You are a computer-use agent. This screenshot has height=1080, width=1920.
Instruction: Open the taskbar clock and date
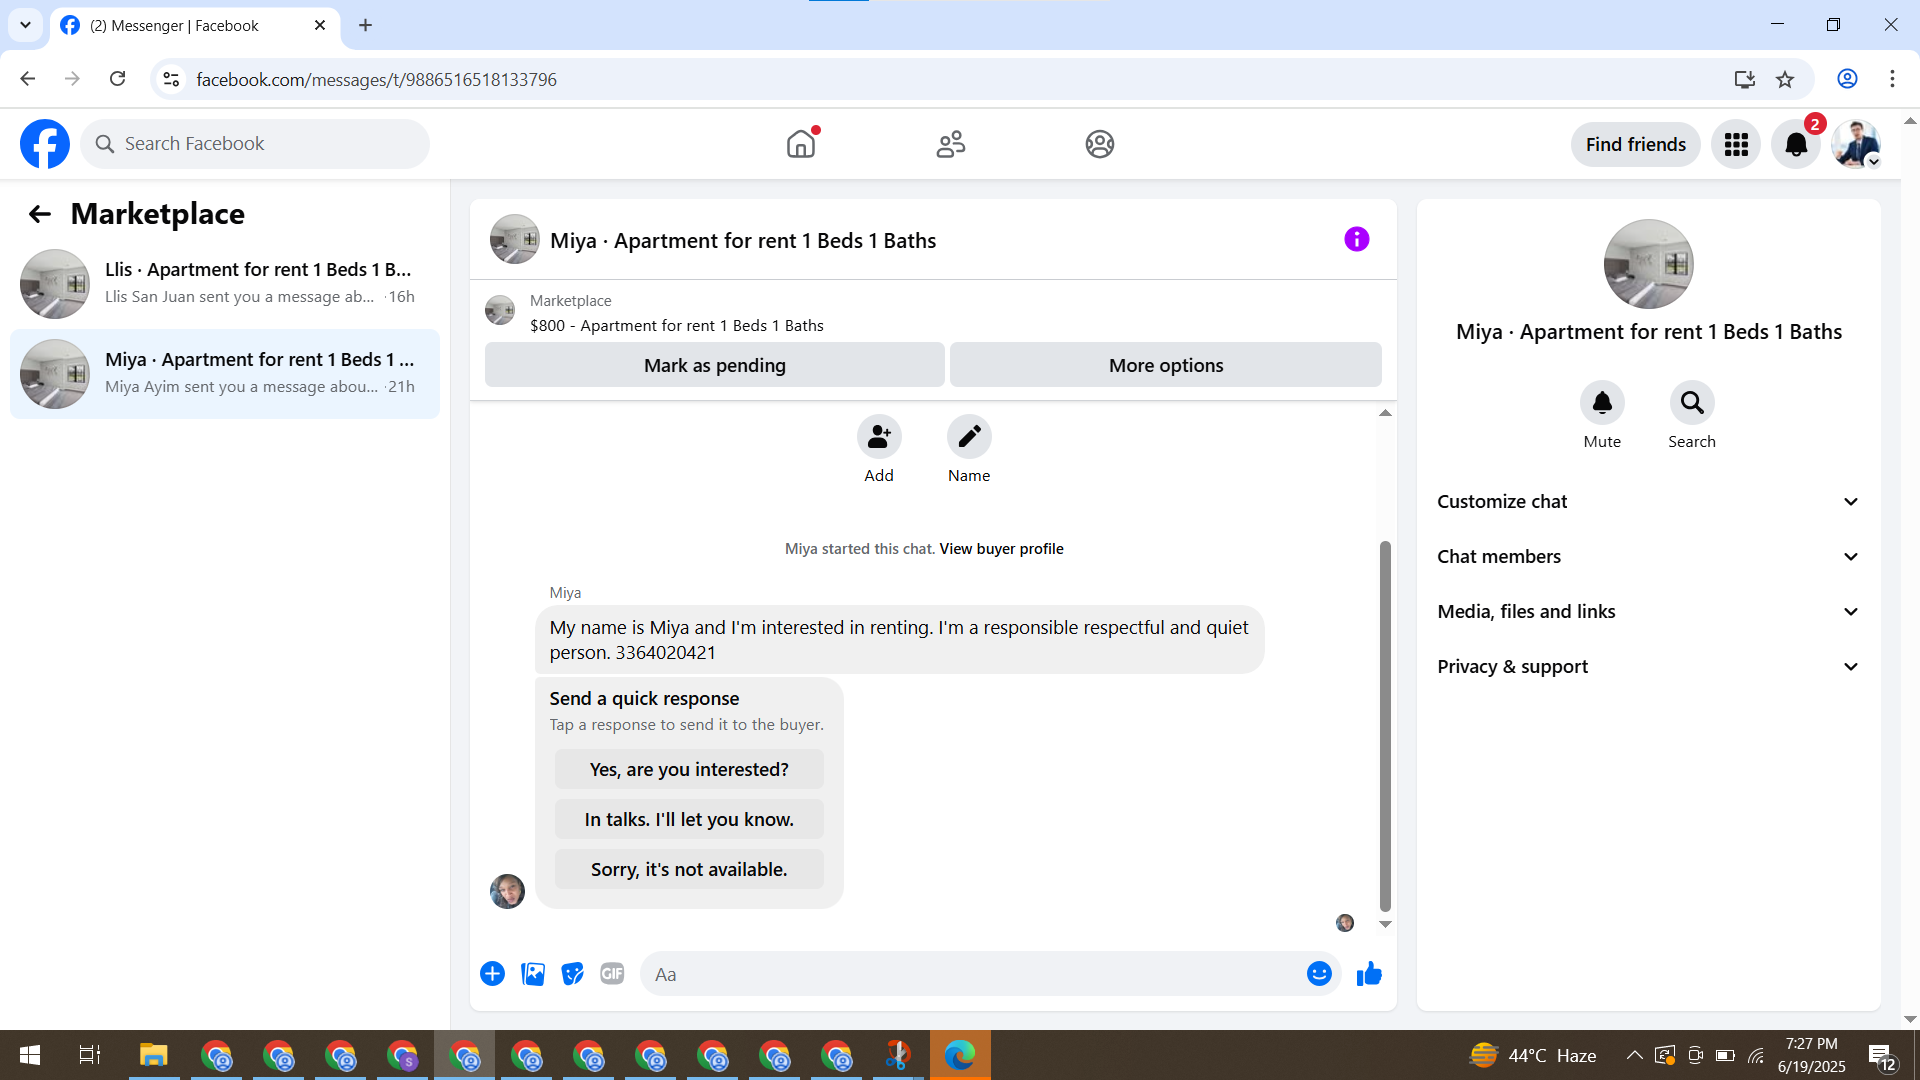pos(1811,1055)
